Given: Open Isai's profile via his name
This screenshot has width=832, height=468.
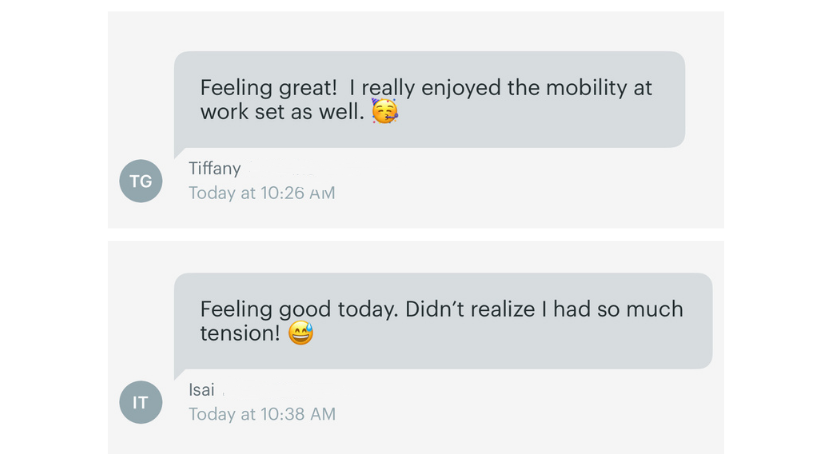Looking at the screenshot, I should coord(202,390).
